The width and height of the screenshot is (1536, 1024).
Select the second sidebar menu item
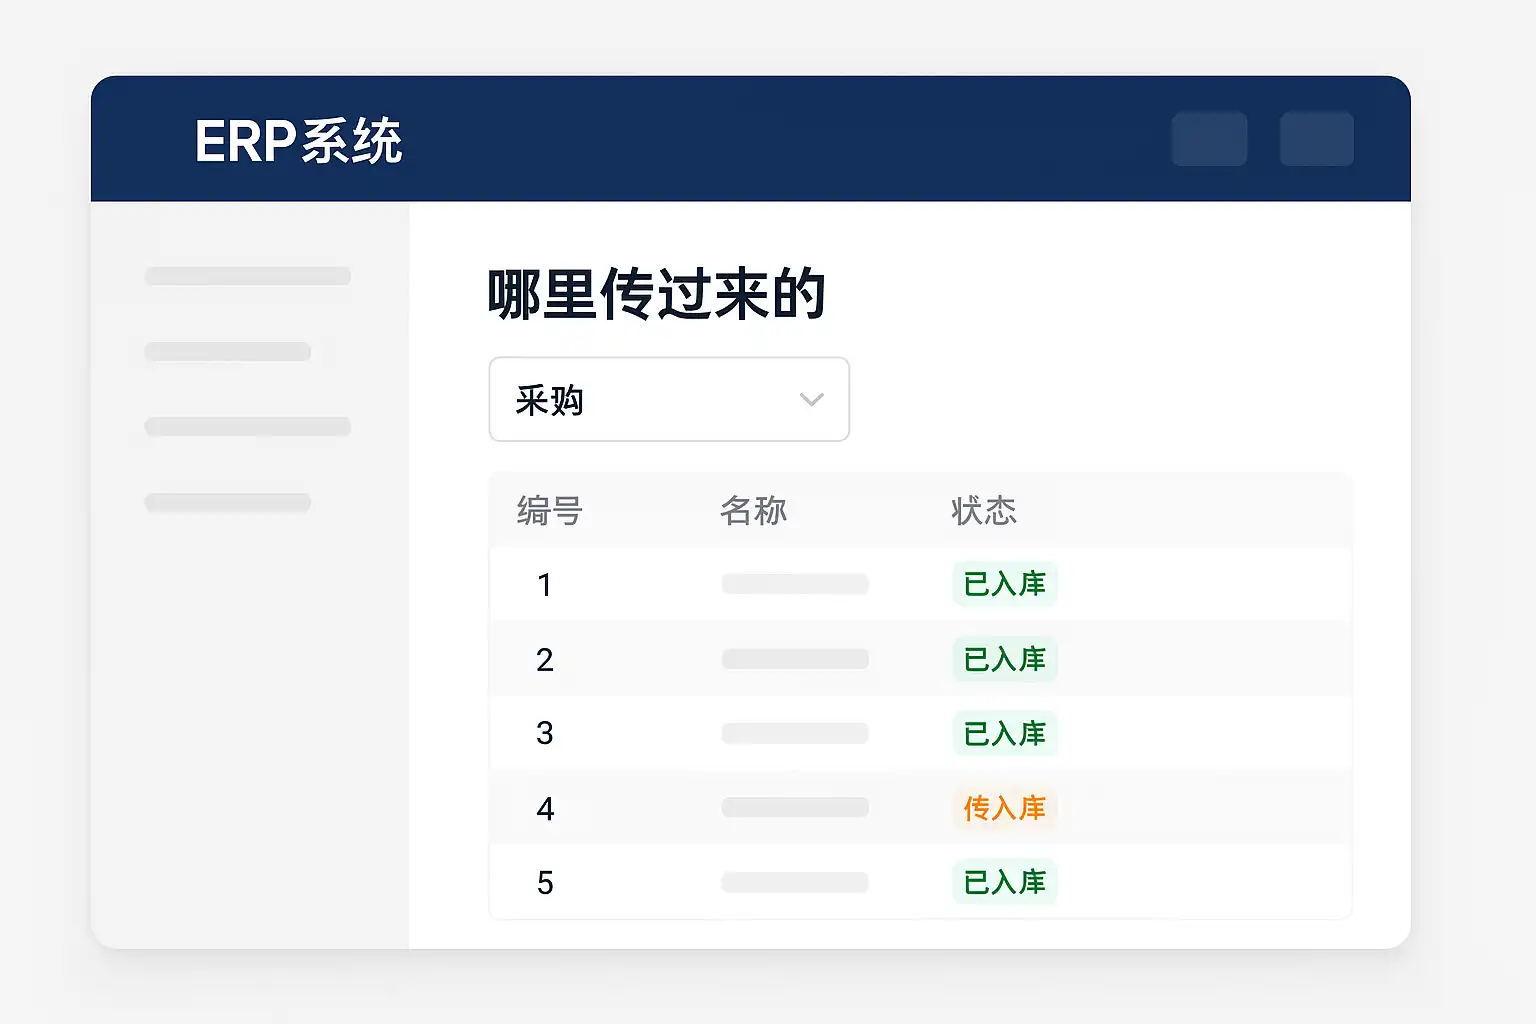[x=227, y=352]
